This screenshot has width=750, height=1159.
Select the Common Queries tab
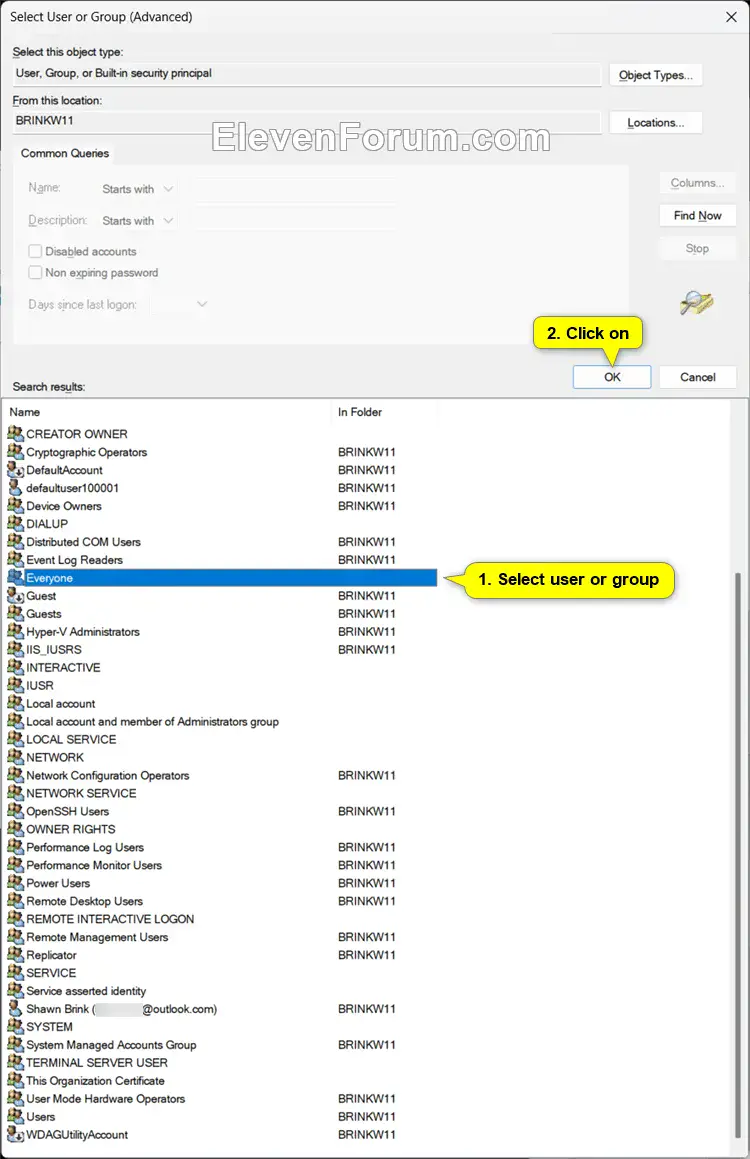[x=65, y=153]
